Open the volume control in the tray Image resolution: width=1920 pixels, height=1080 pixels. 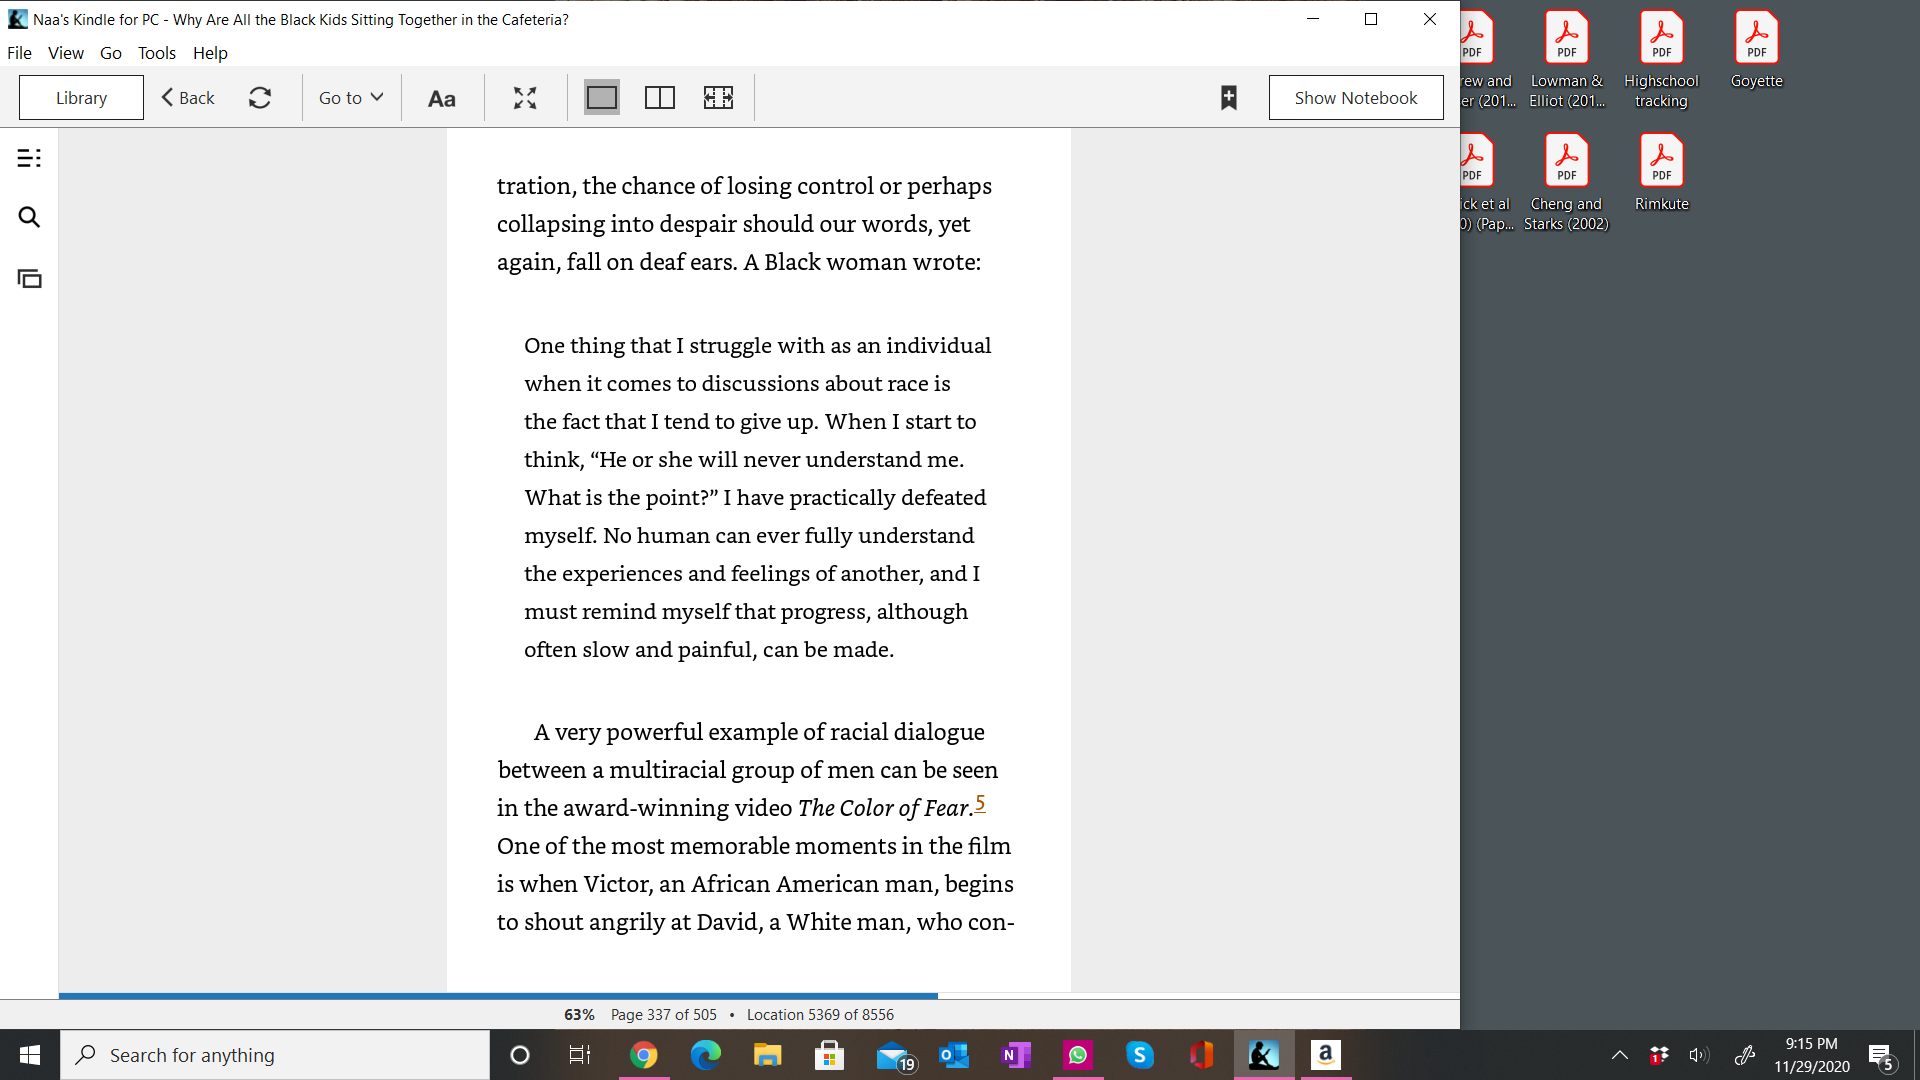pos(1699,1055)
